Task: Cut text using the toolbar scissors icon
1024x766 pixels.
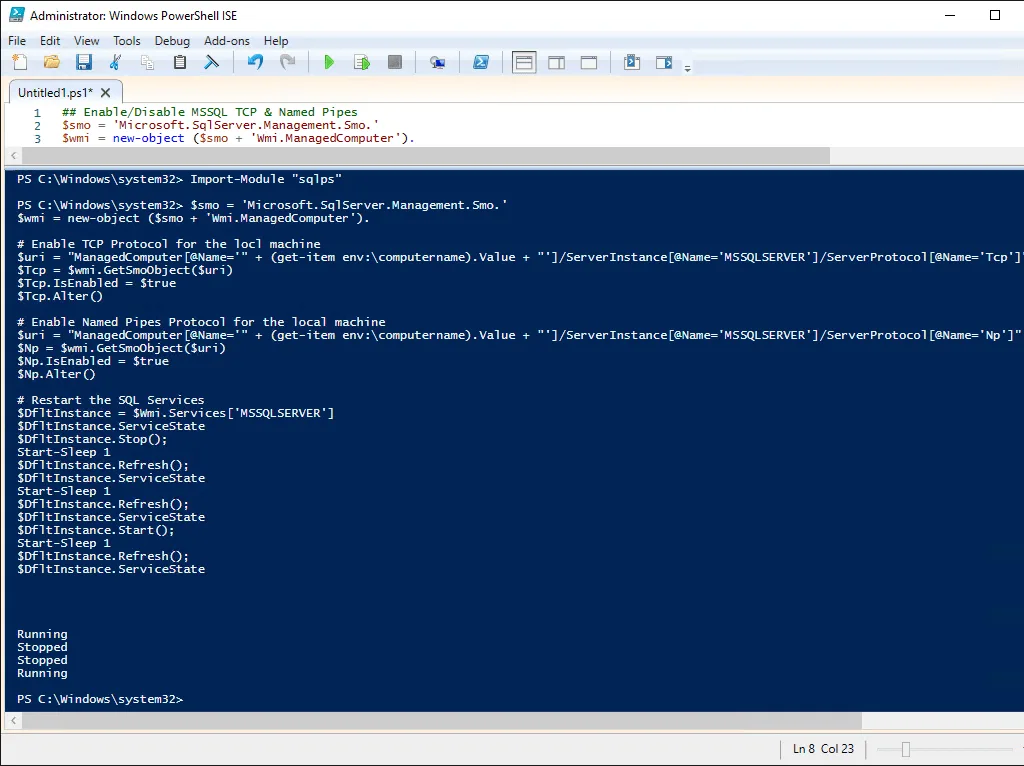Action: pyautogui.click(x=116, y=61)
